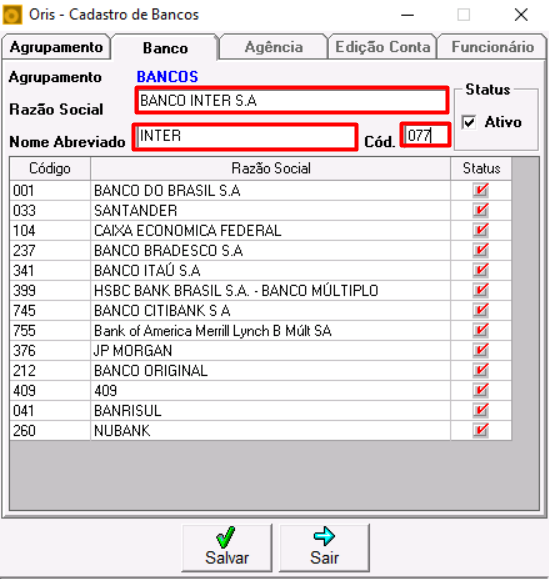Toggle status check for BANCO BRADESCO S.A
The image size is (549, 579).
[x=481, y=250]
